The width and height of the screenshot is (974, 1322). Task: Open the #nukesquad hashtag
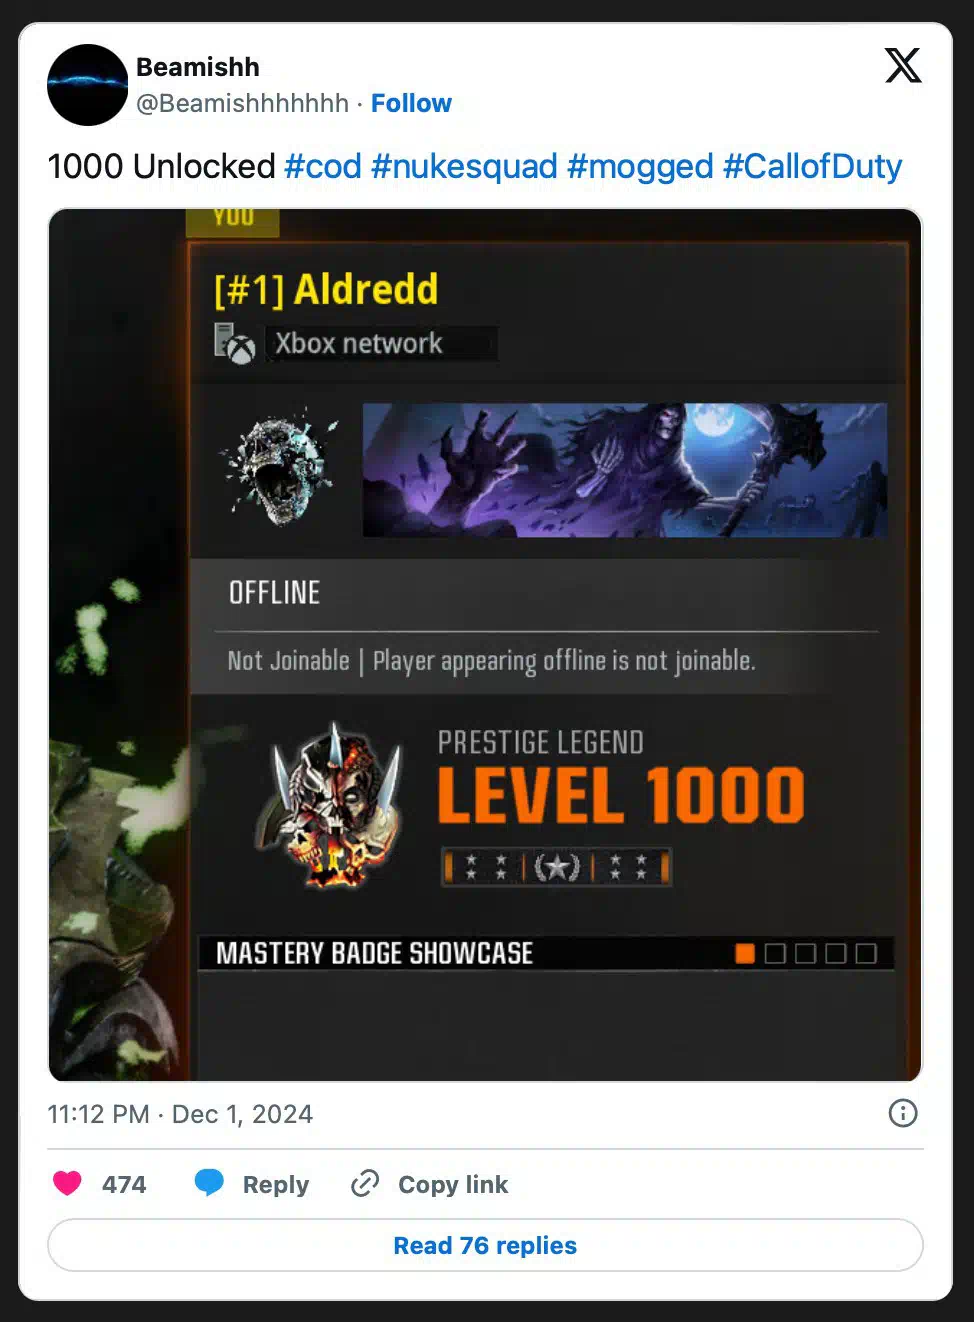pos(464,166)
